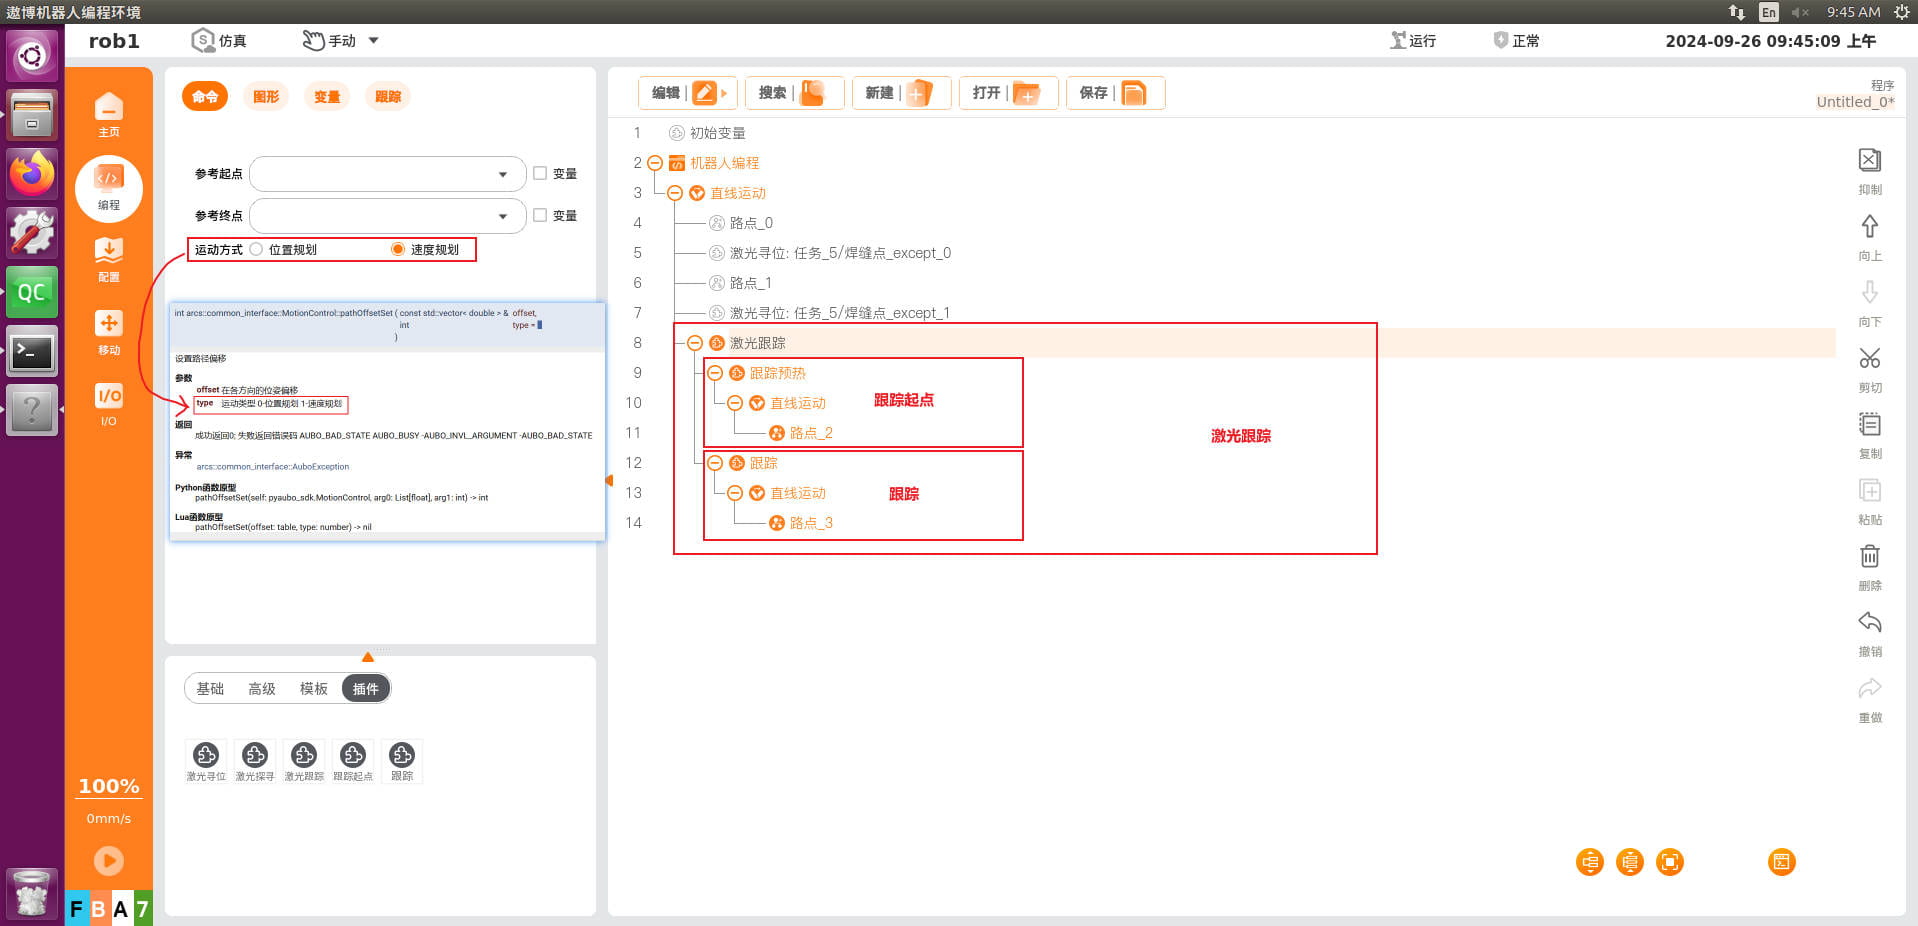Click the 保存 save button
1918x926 pixels.
(1115, 93)
